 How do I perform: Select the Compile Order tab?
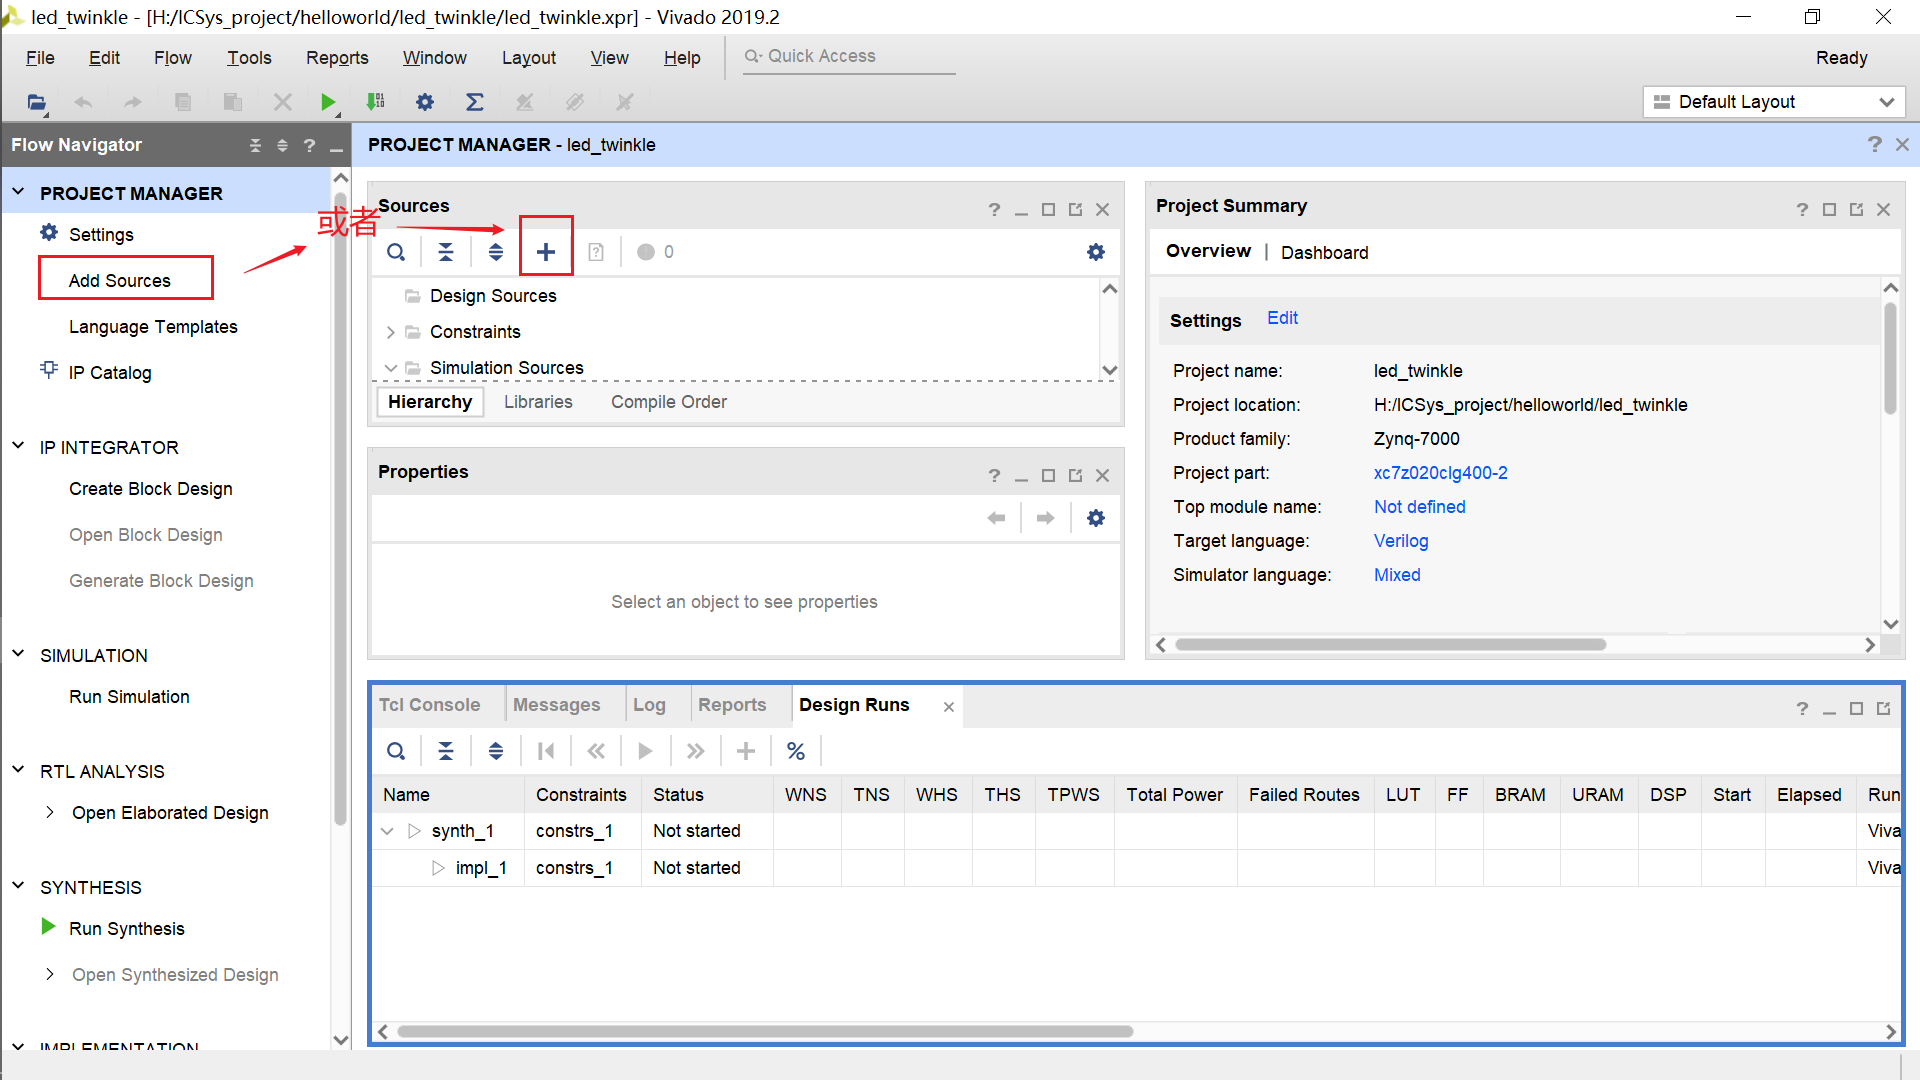(x=668, y=402)
